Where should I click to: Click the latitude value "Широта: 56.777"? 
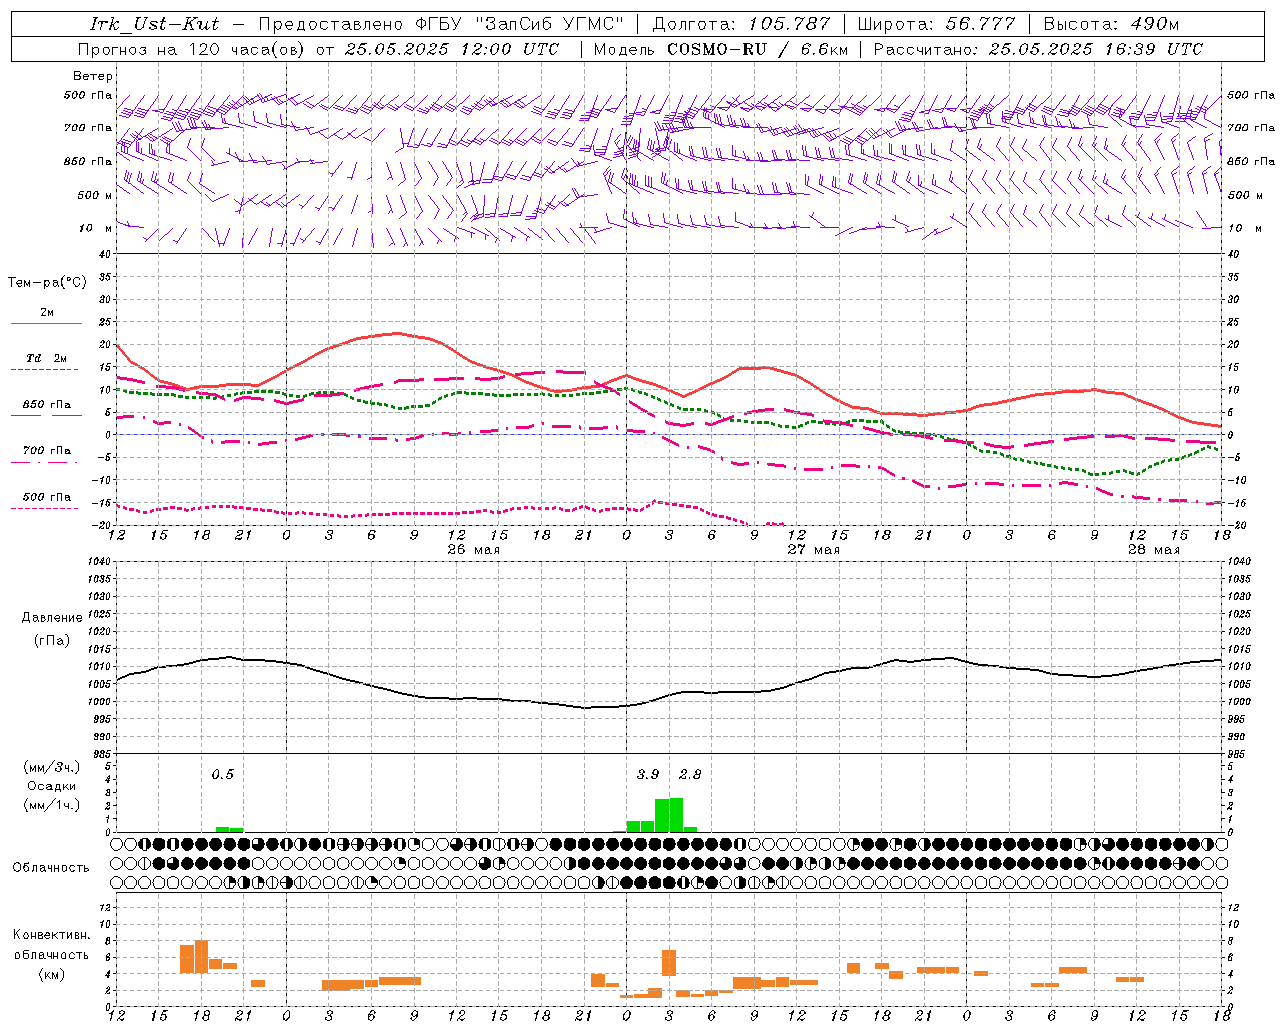(x=937, y=24)
